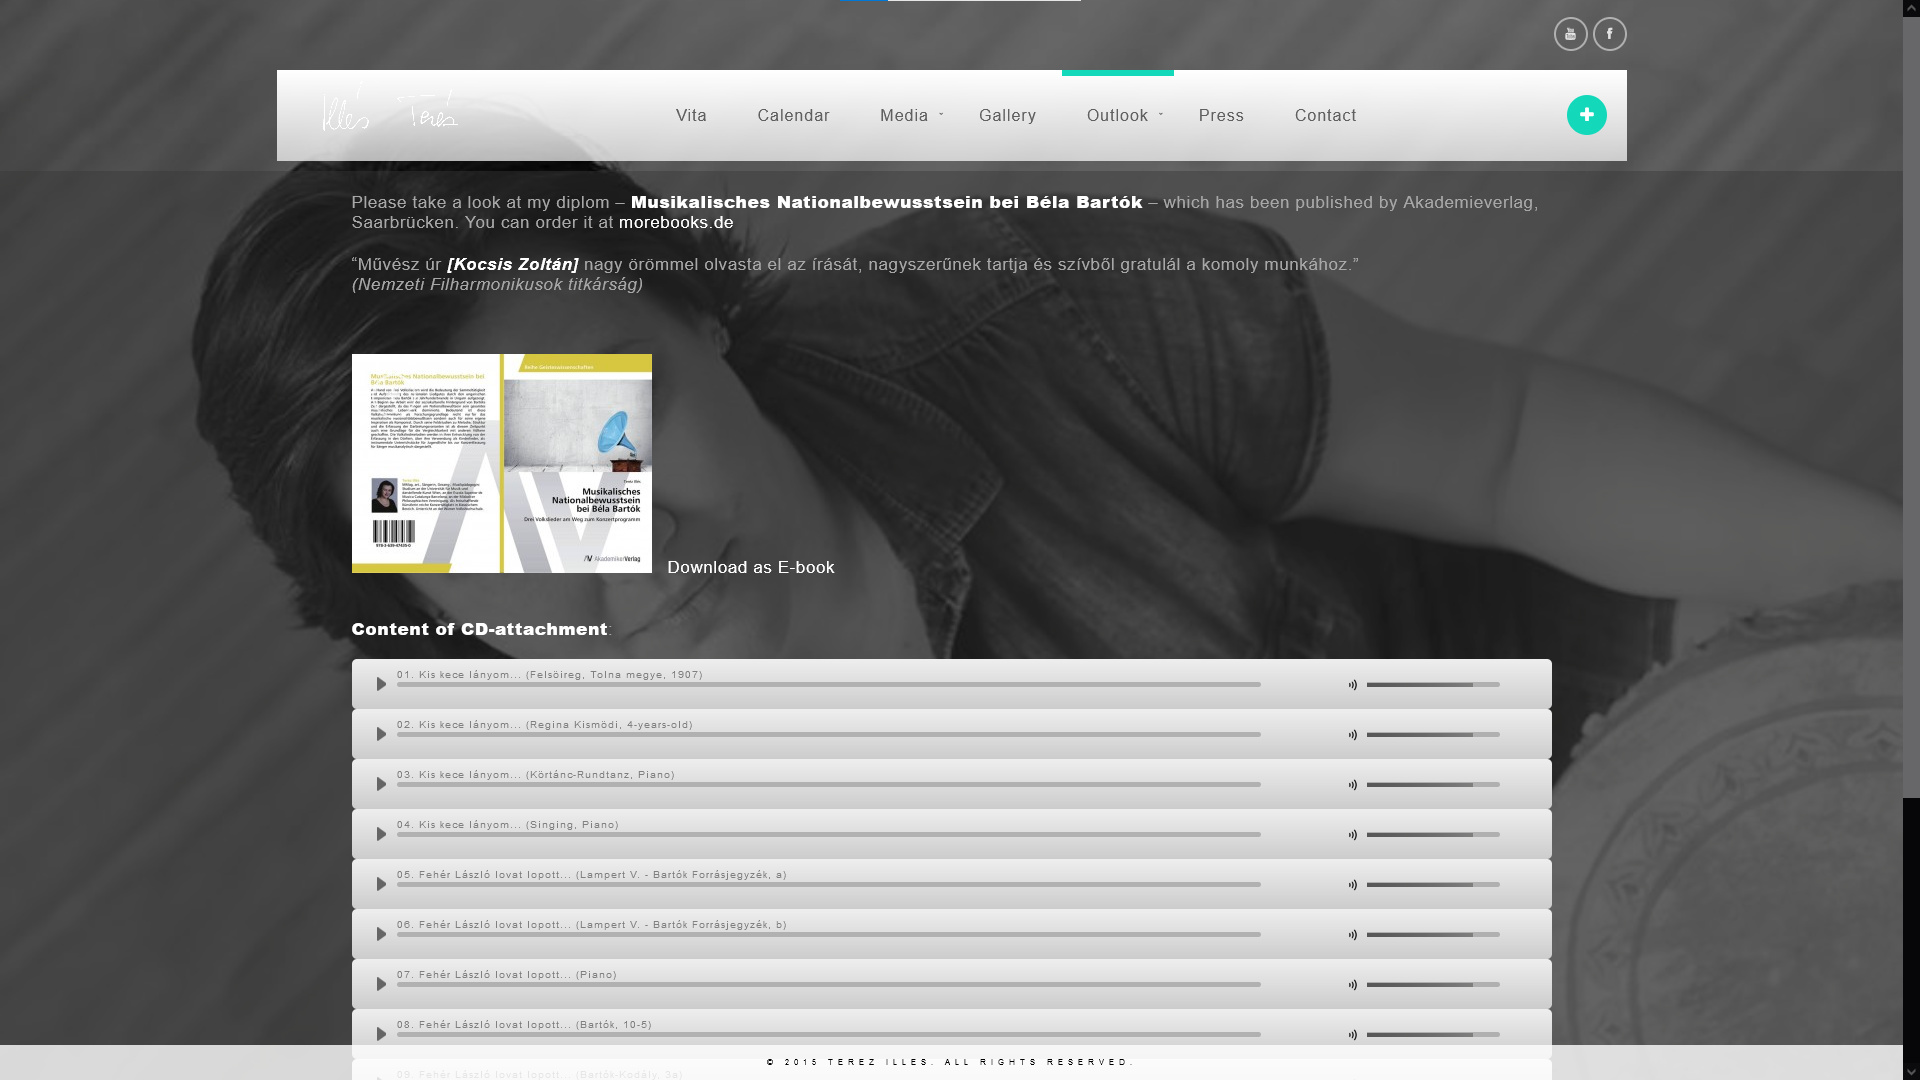
Task: Play track 03 Körtánc-Rundtanz, Piano
Action: 381,784
